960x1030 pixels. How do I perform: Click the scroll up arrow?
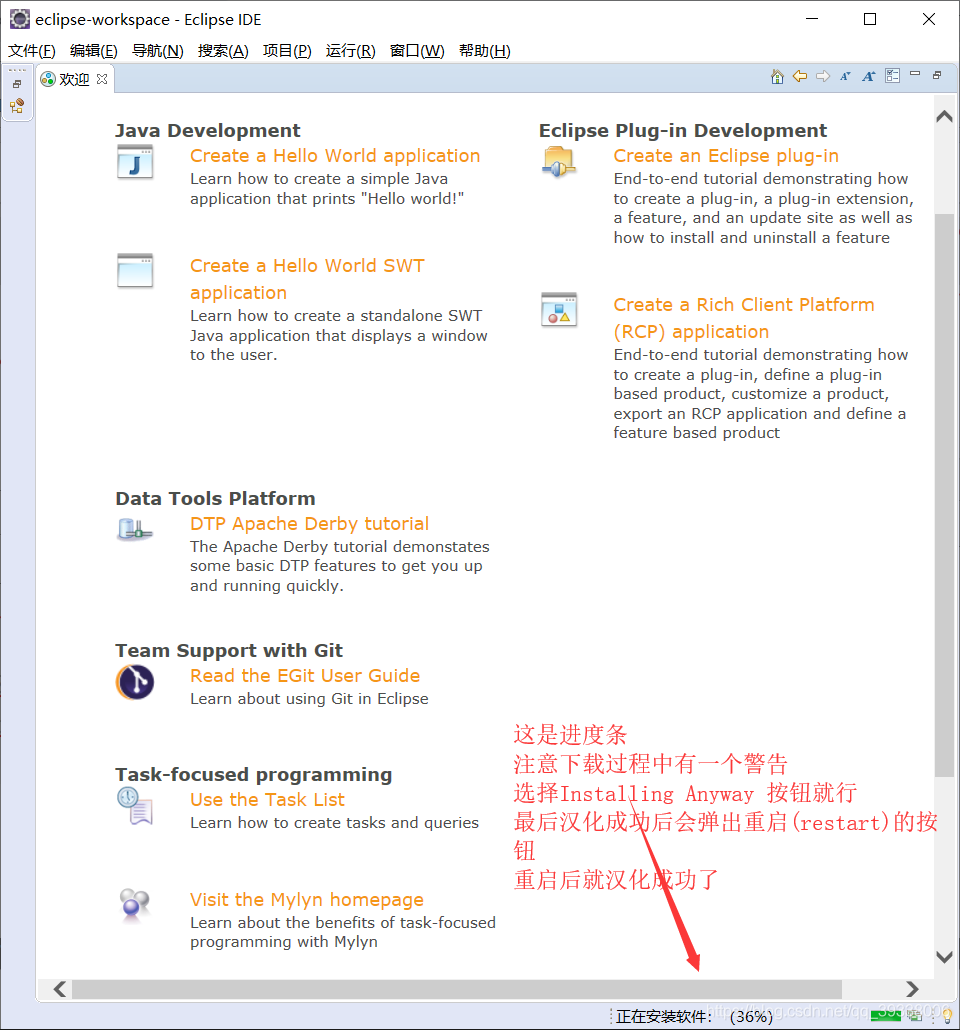pyautogui.click(x=944, y=116)
